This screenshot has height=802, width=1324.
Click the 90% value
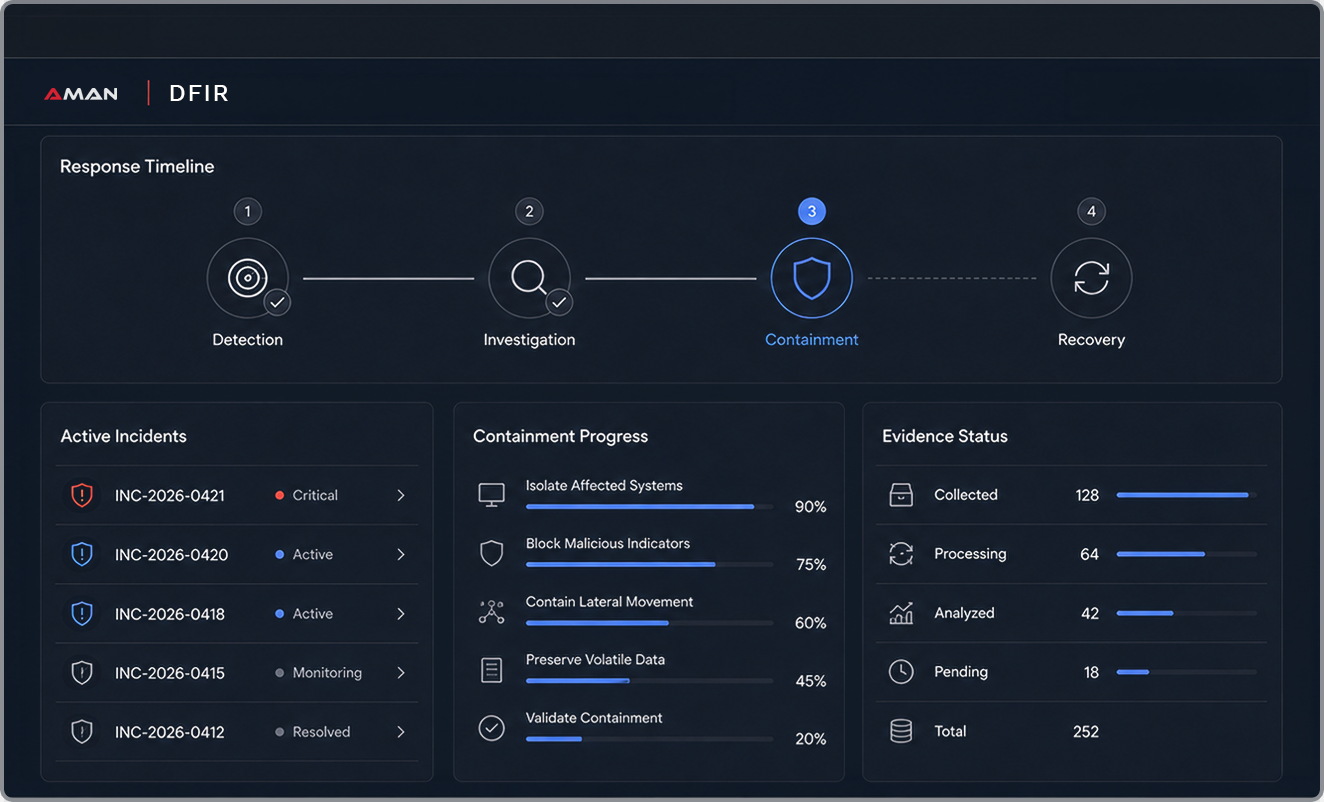pos(810,507)
